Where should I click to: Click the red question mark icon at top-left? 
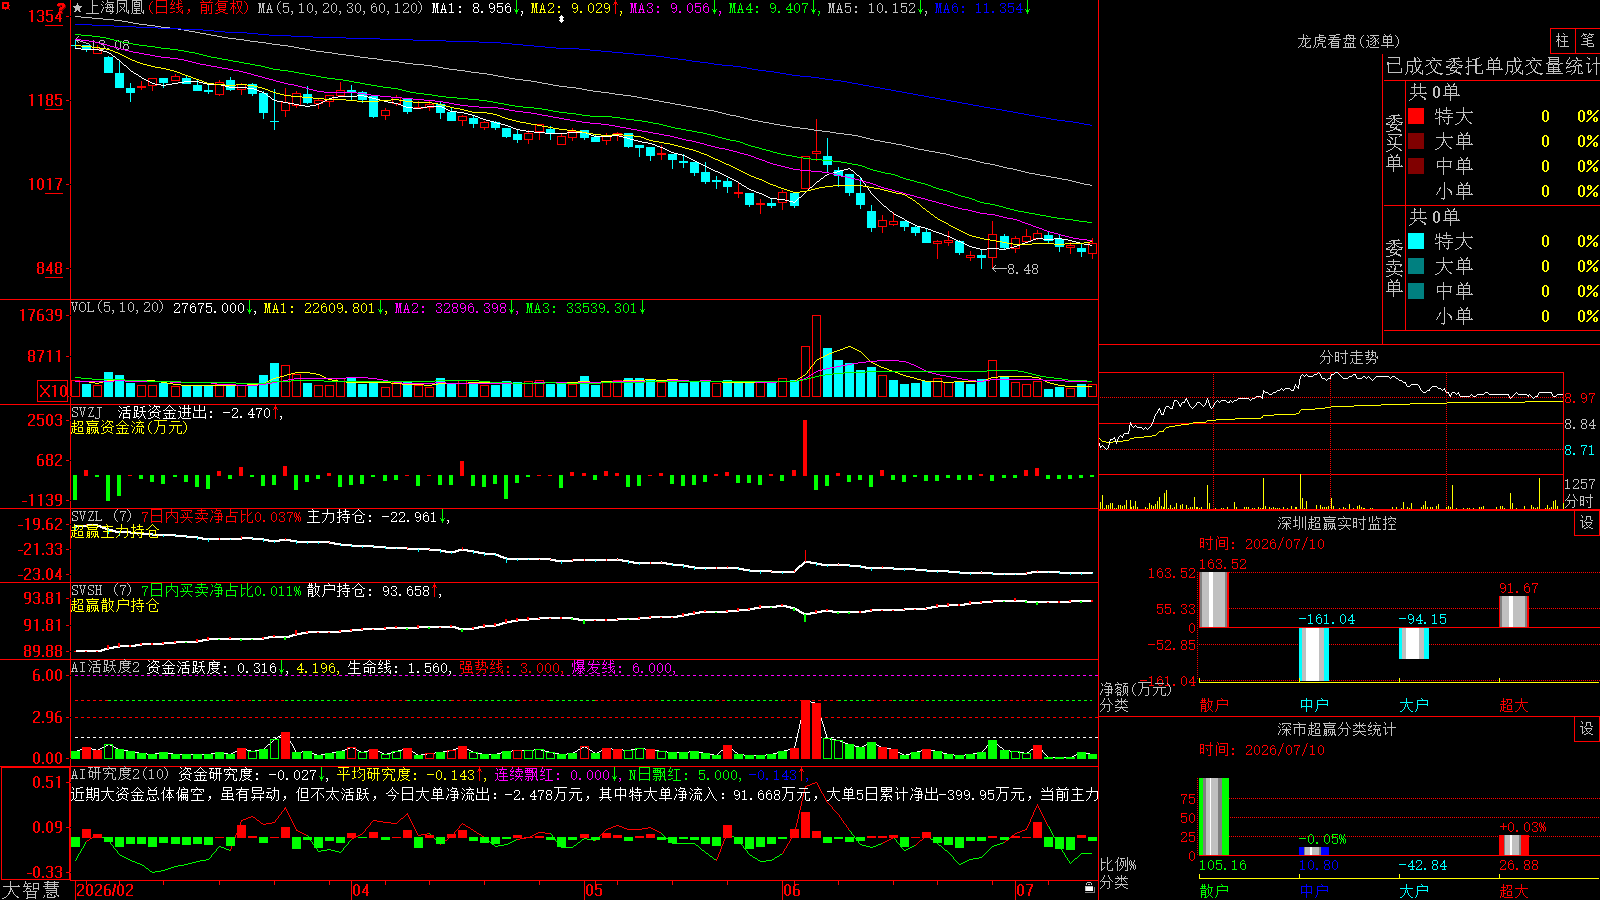pos(61,8)
